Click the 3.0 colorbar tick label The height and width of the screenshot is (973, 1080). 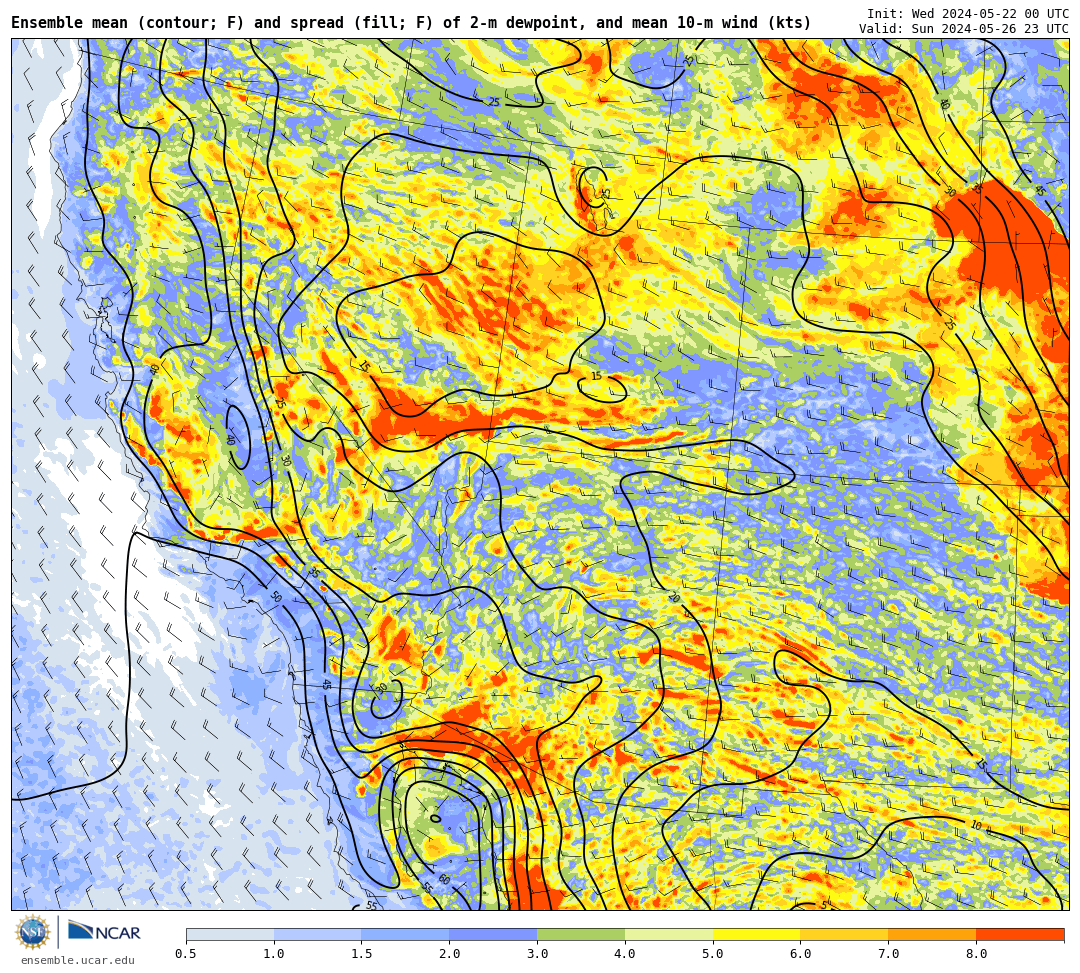pyautogui.click(x=537, y=954)
